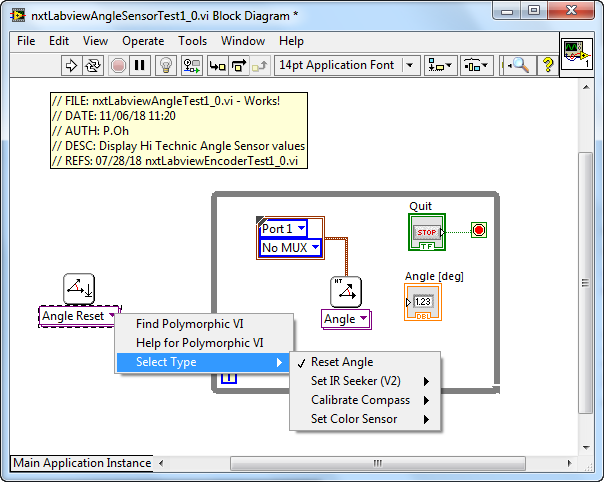604x482 pixels.
Task: Open the Operate menu
Action: click(x=143, y=41)
